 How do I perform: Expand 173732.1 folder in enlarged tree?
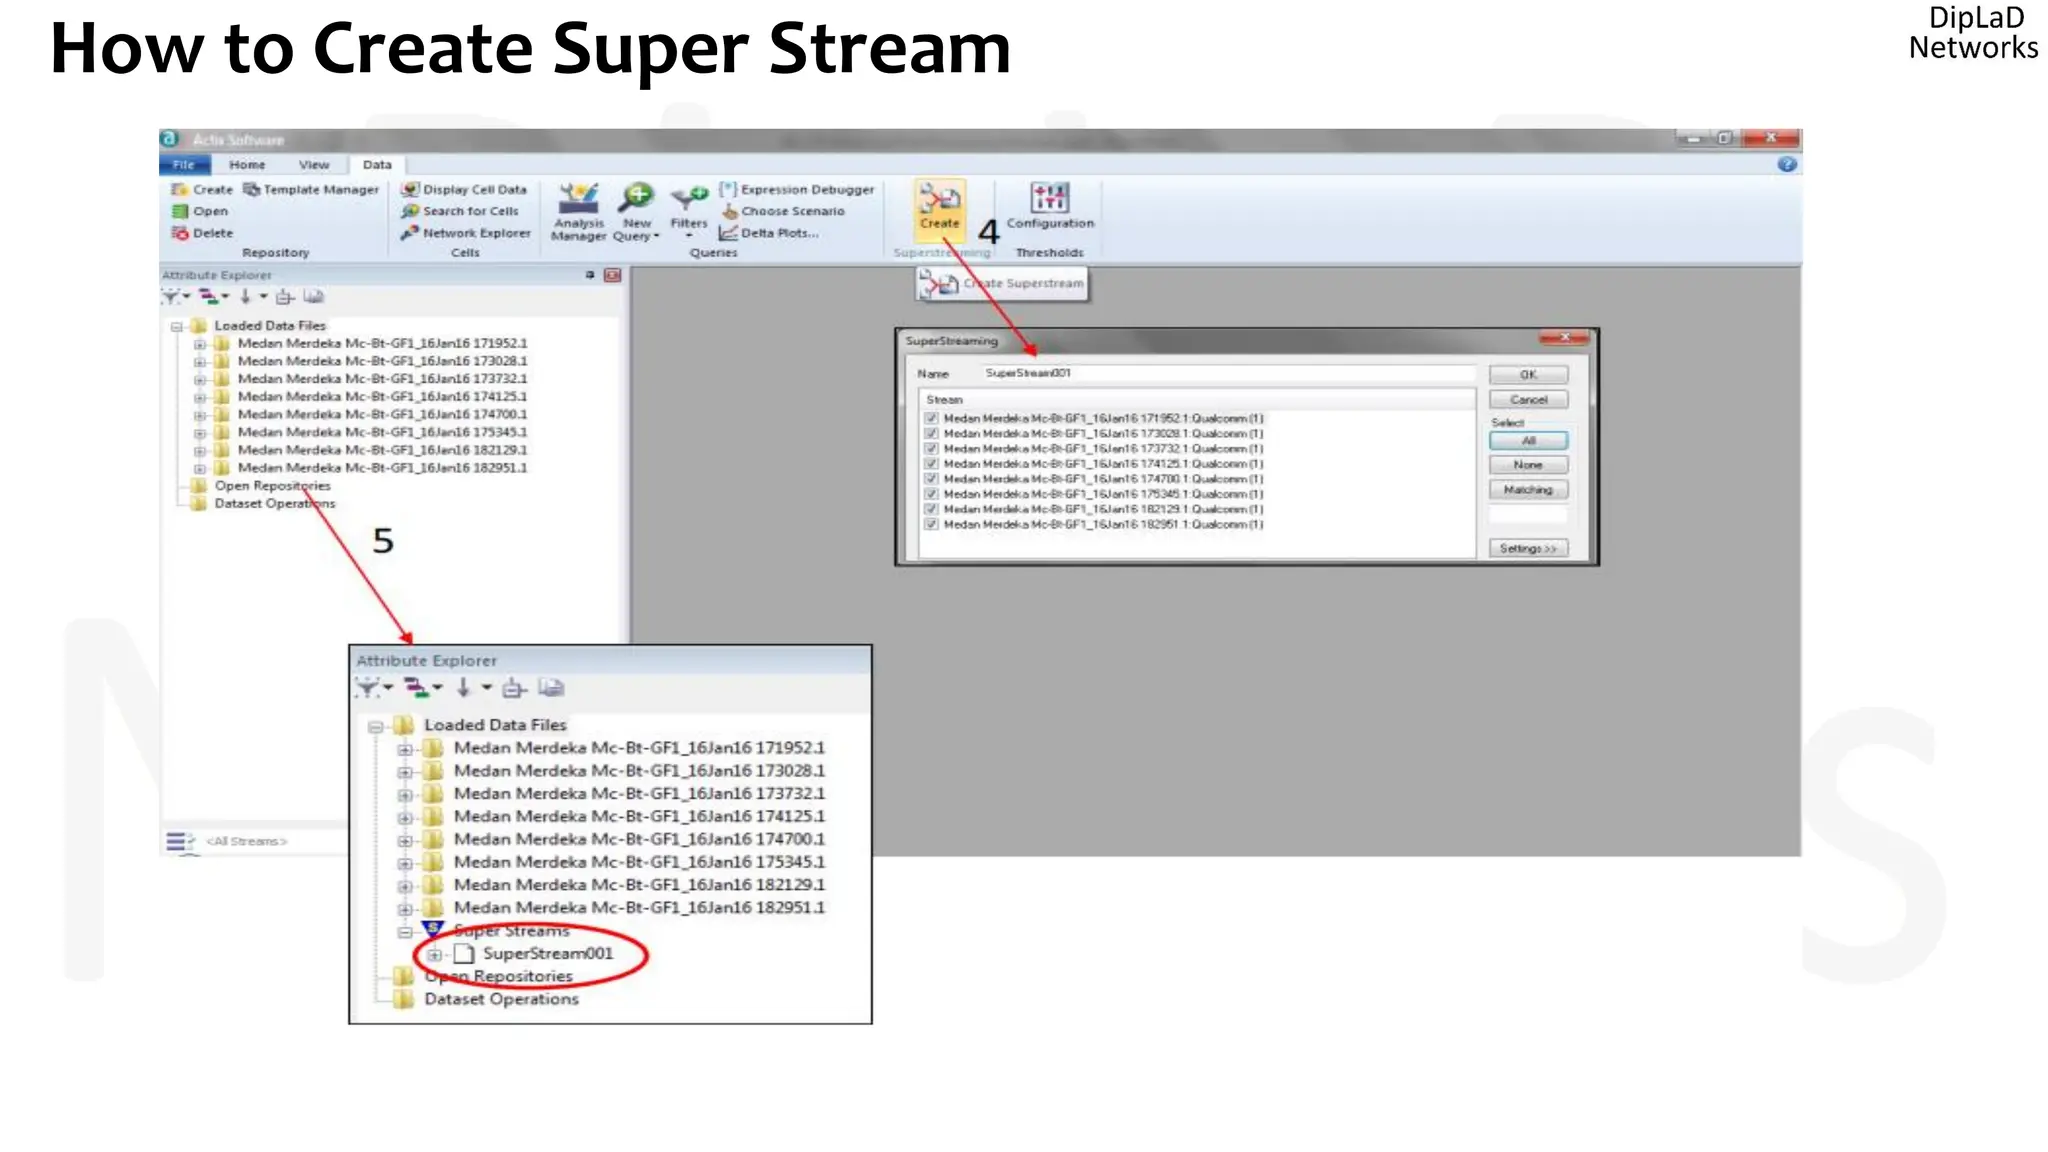404,795
